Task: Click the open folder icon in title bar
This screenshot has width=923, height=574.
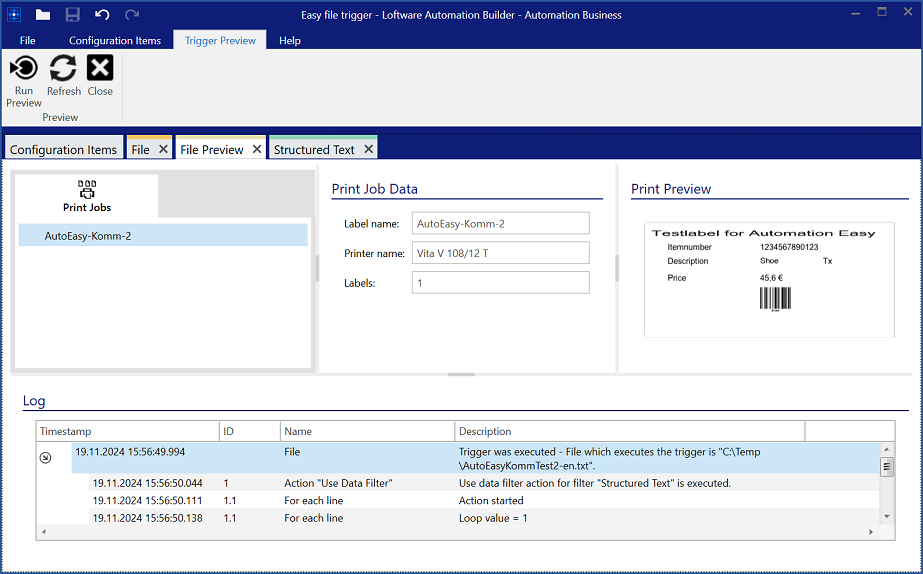Action: point(42,14)
